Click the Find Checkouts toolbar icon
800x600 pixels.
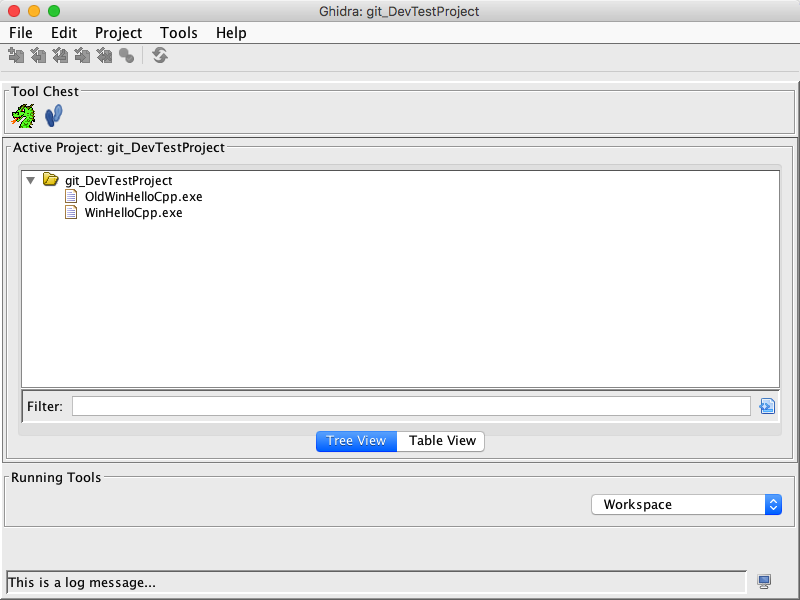click(126, 56)
